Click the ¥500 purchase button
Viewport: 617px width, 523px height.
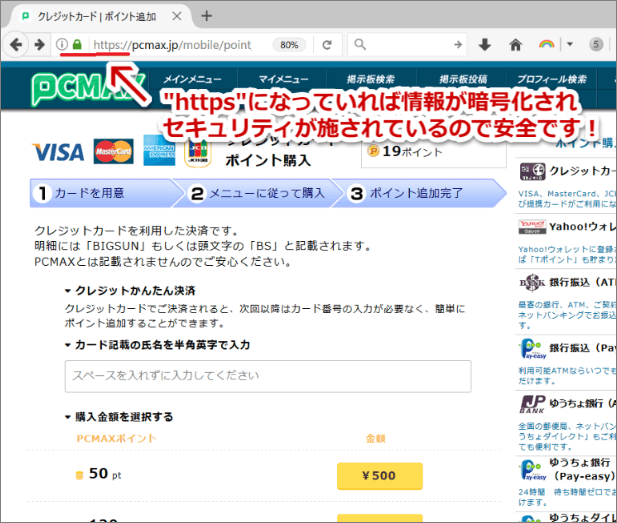[380, 476]
